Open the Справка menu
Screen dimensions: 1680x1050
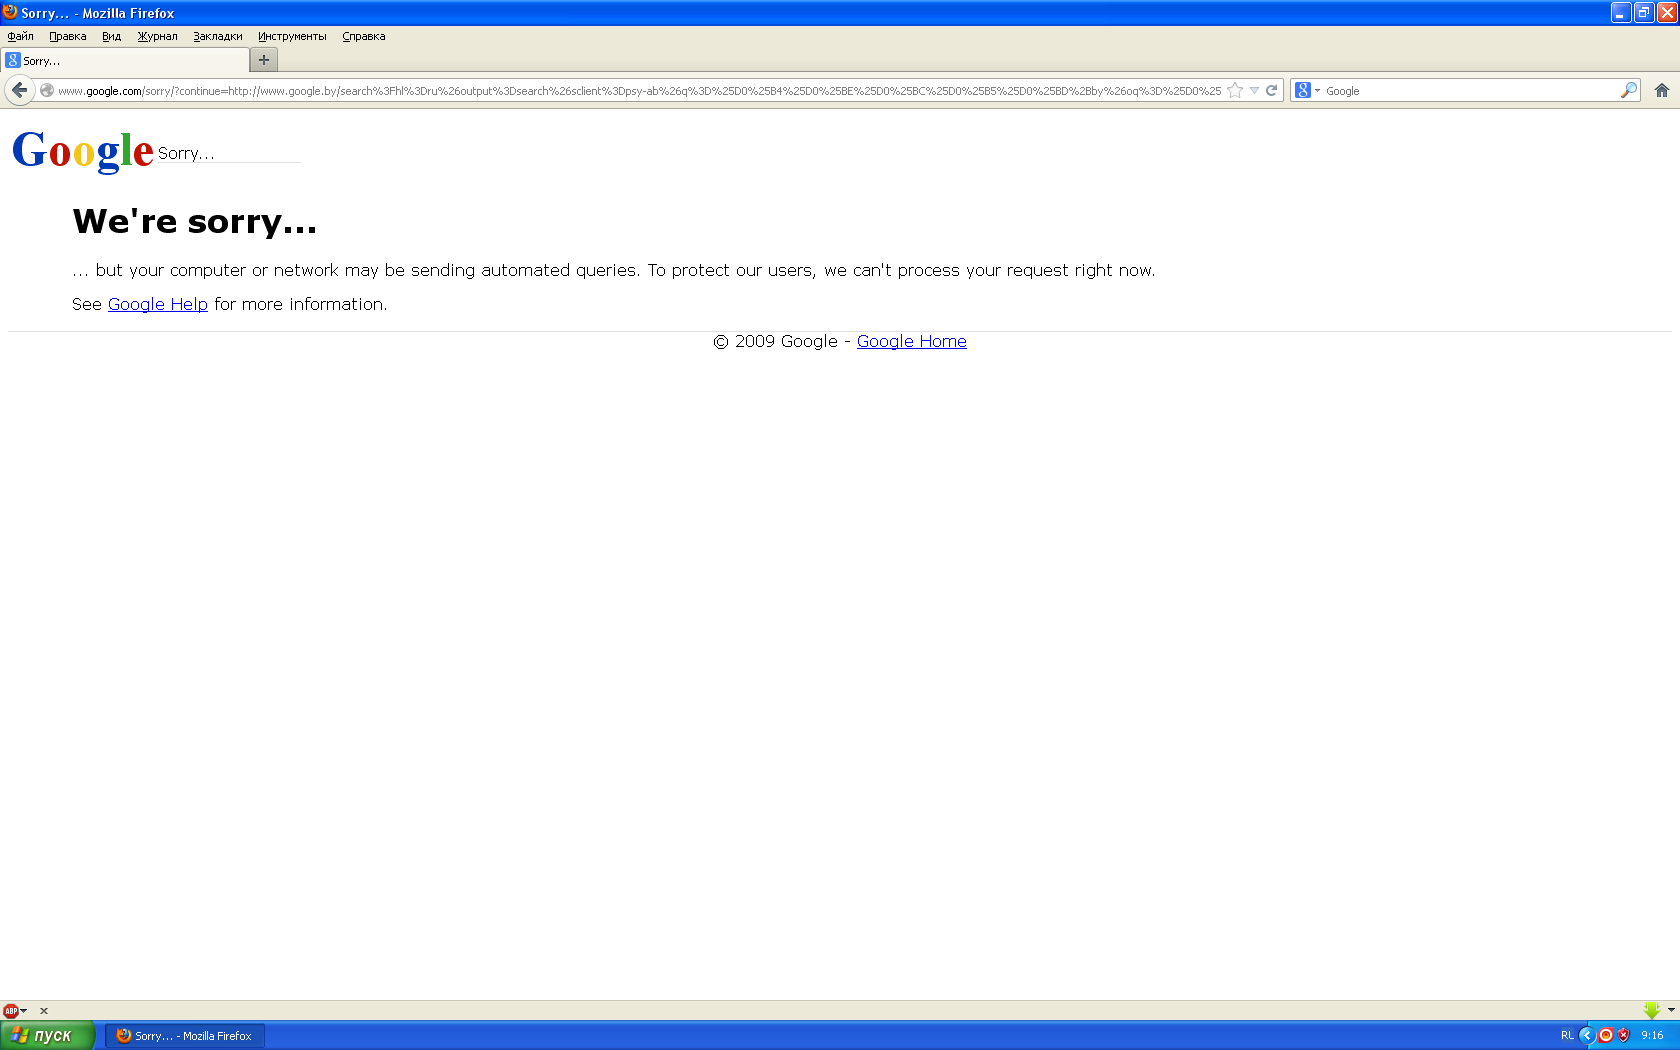pos(364,36)
